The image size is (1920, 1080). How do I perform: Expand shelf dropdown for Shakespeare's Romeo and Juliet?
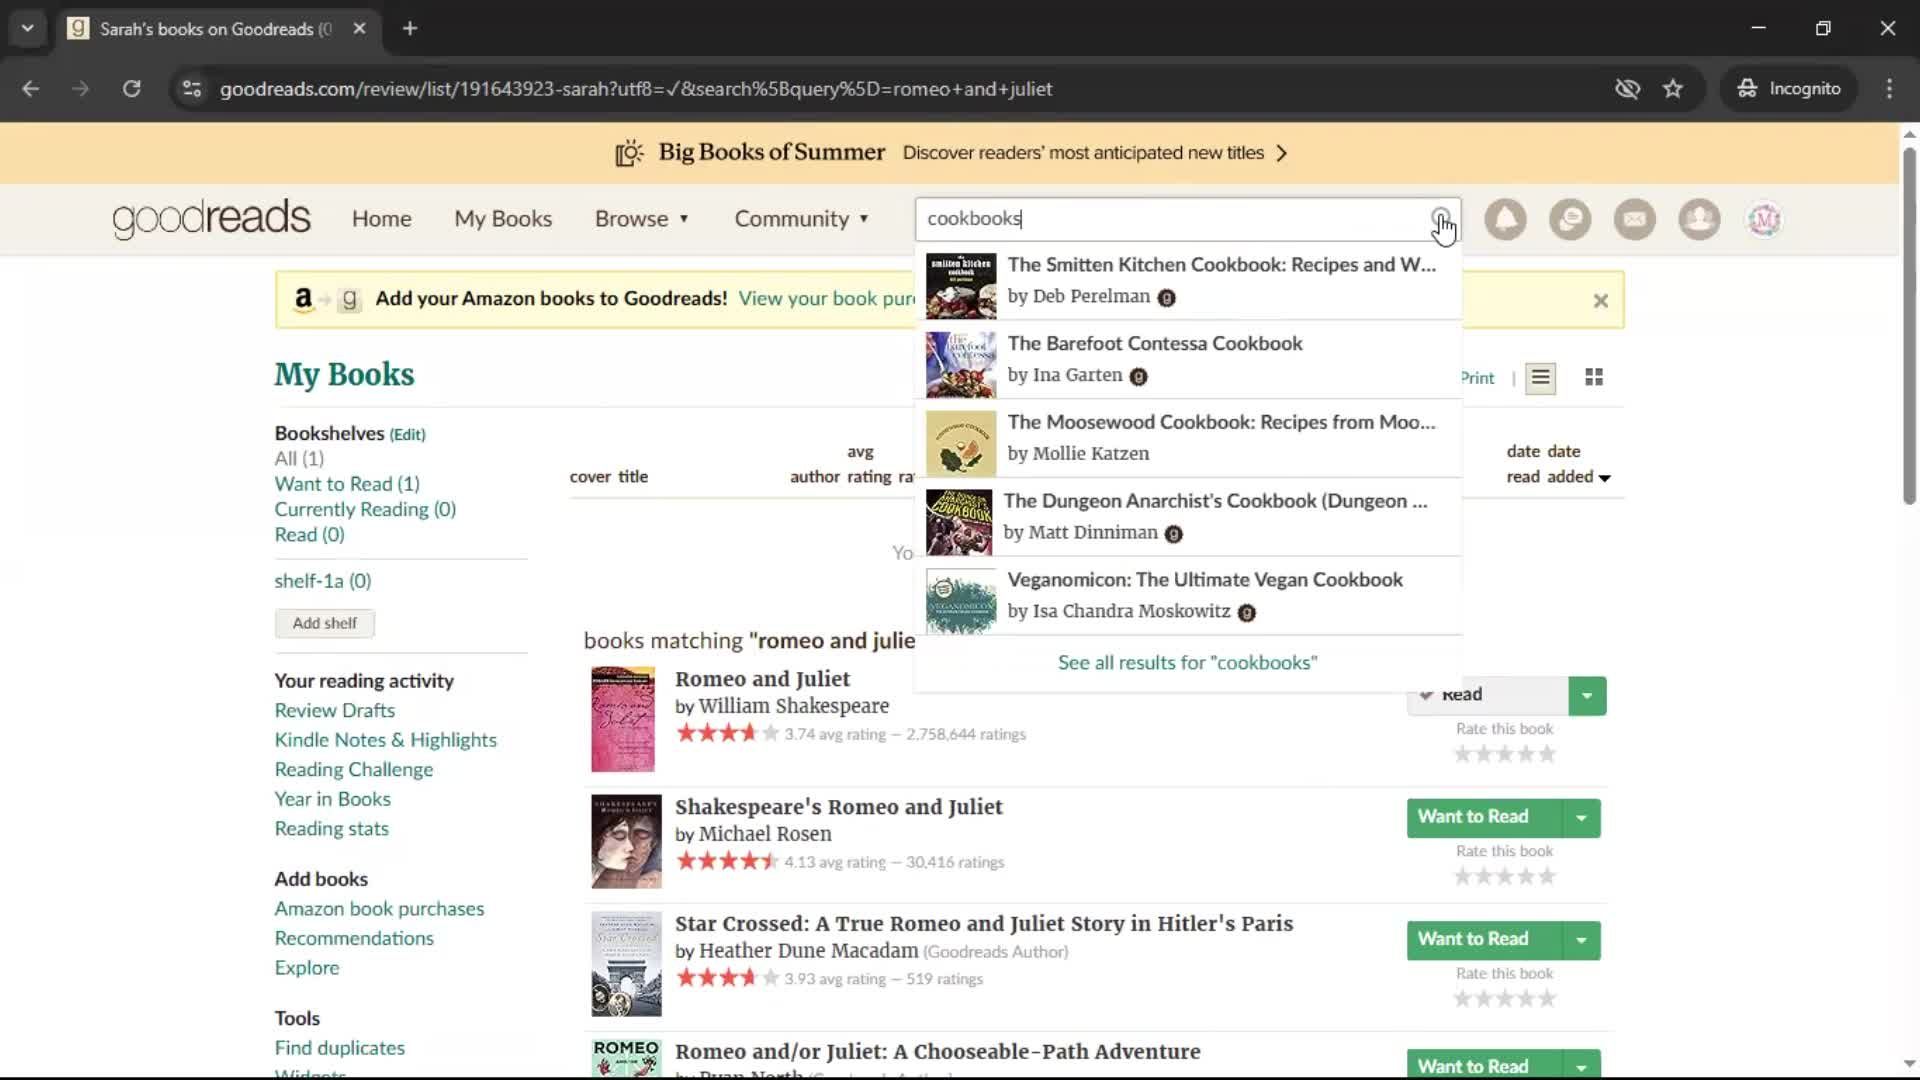click(1581, 818)
